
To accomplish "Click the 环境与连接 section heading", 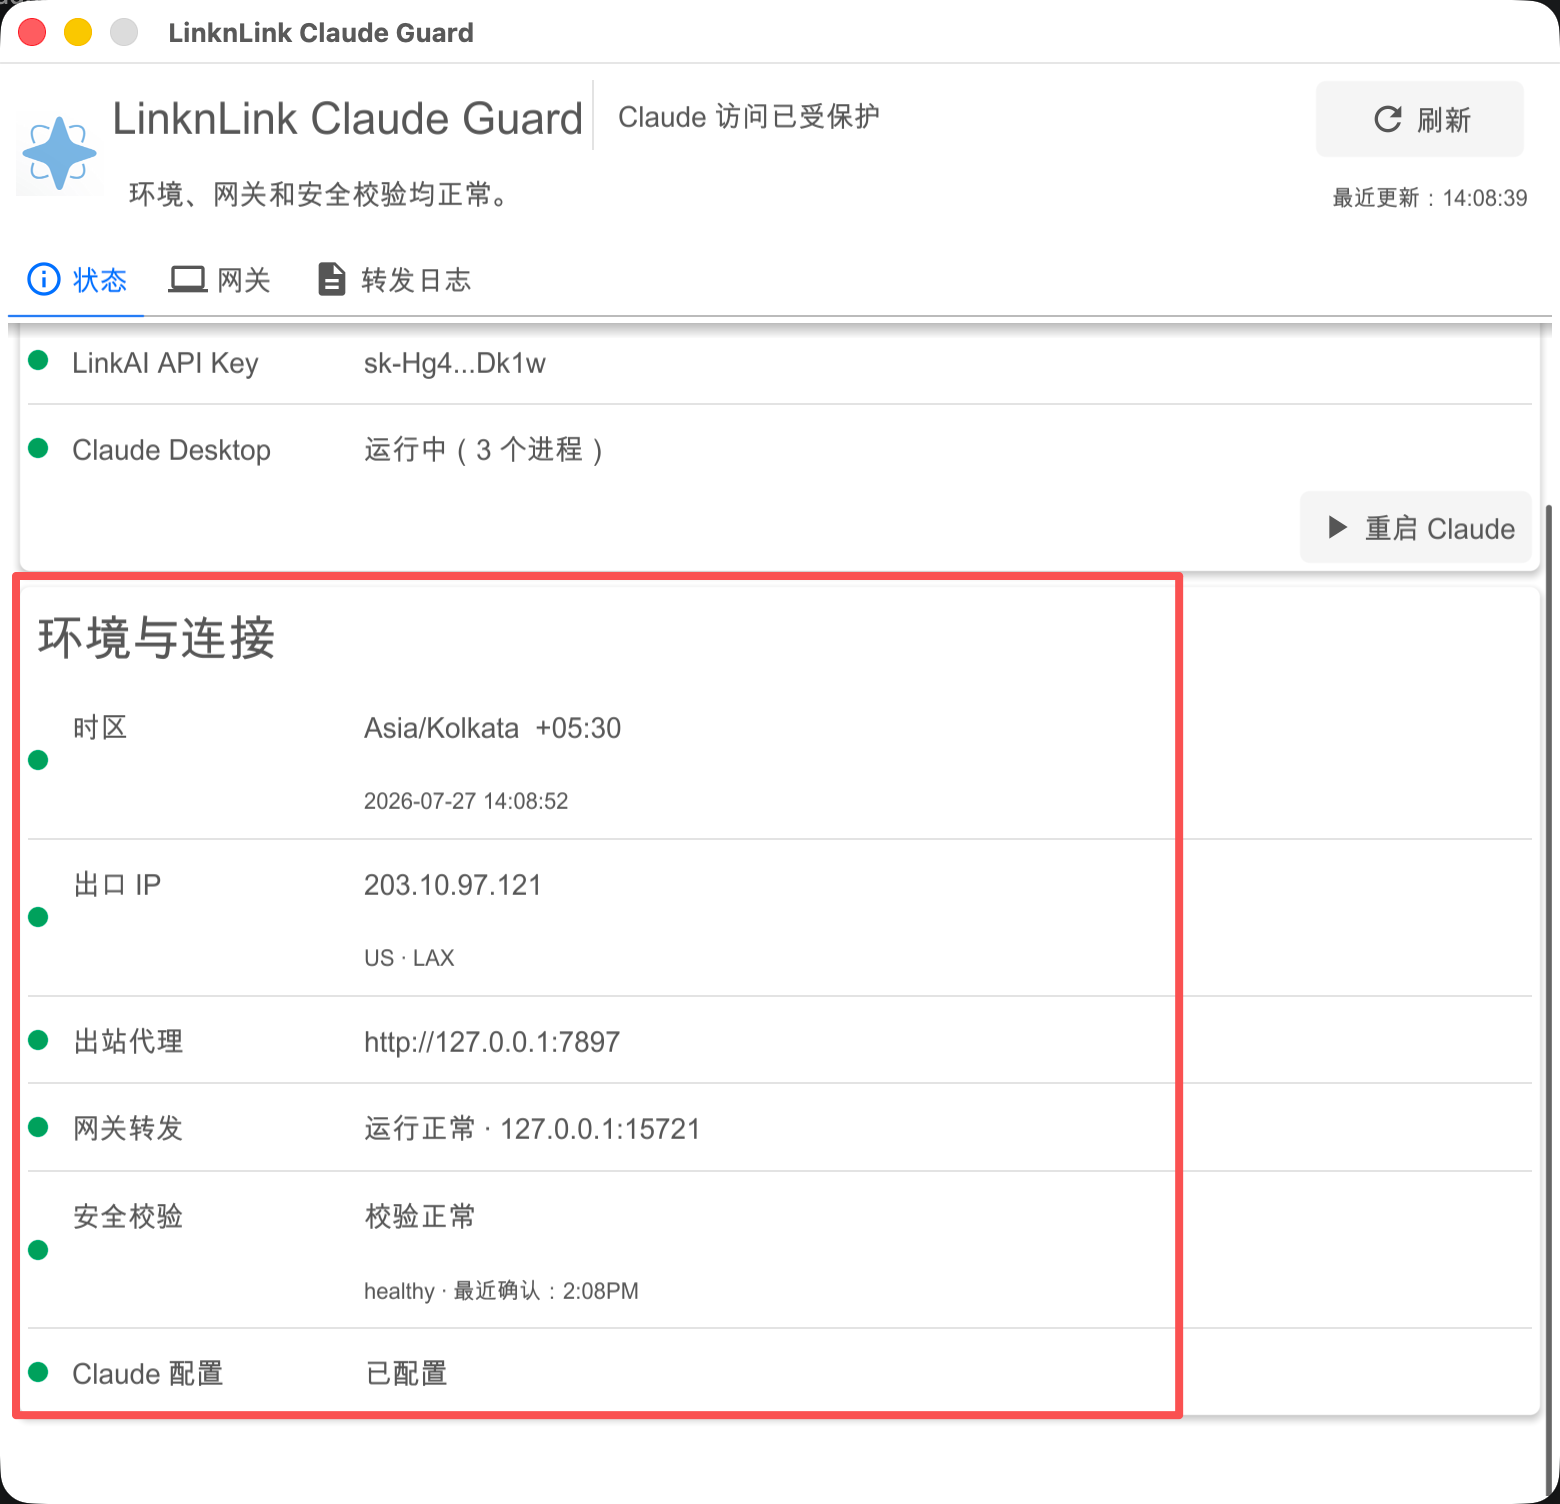I will pyautogui.click(x=156, y=638).
